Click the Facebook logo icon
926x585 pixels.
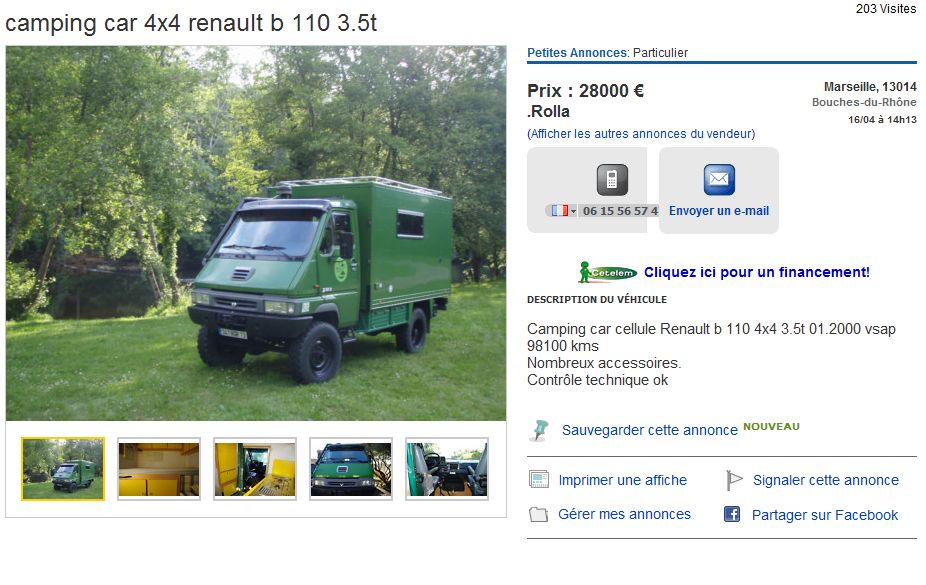click(x=732, y=514)
